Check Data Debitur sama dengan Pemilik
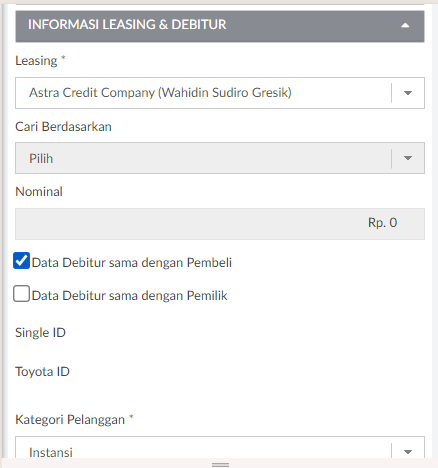438x468 pixels. (21, 294)
